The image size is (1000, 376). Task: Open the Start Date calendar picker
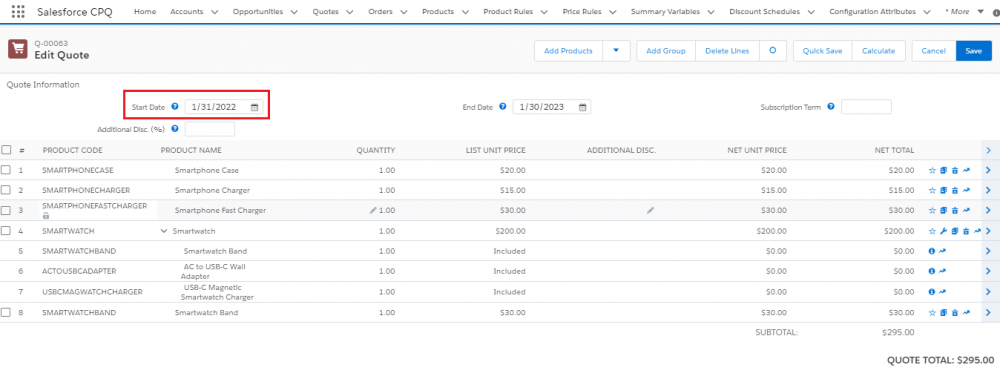pos(254,107)
